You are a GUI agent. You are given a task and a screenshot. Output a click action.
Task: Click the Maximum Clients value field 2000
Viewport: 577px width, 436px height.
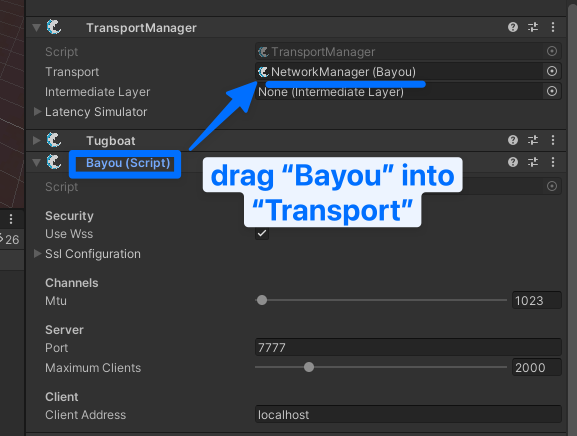click(x=537, y=368)
